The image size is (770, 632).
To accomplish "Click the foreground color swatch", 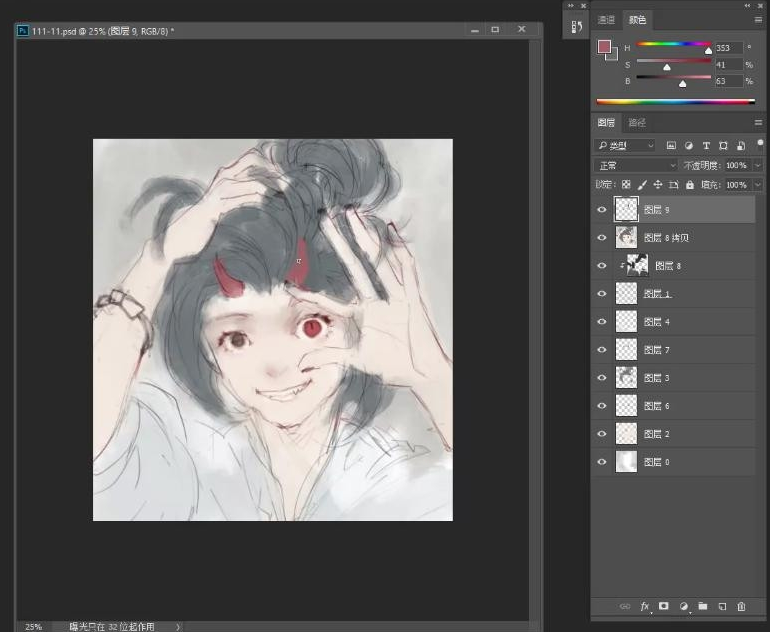I will pyautogui.click(x=603, y=47).
